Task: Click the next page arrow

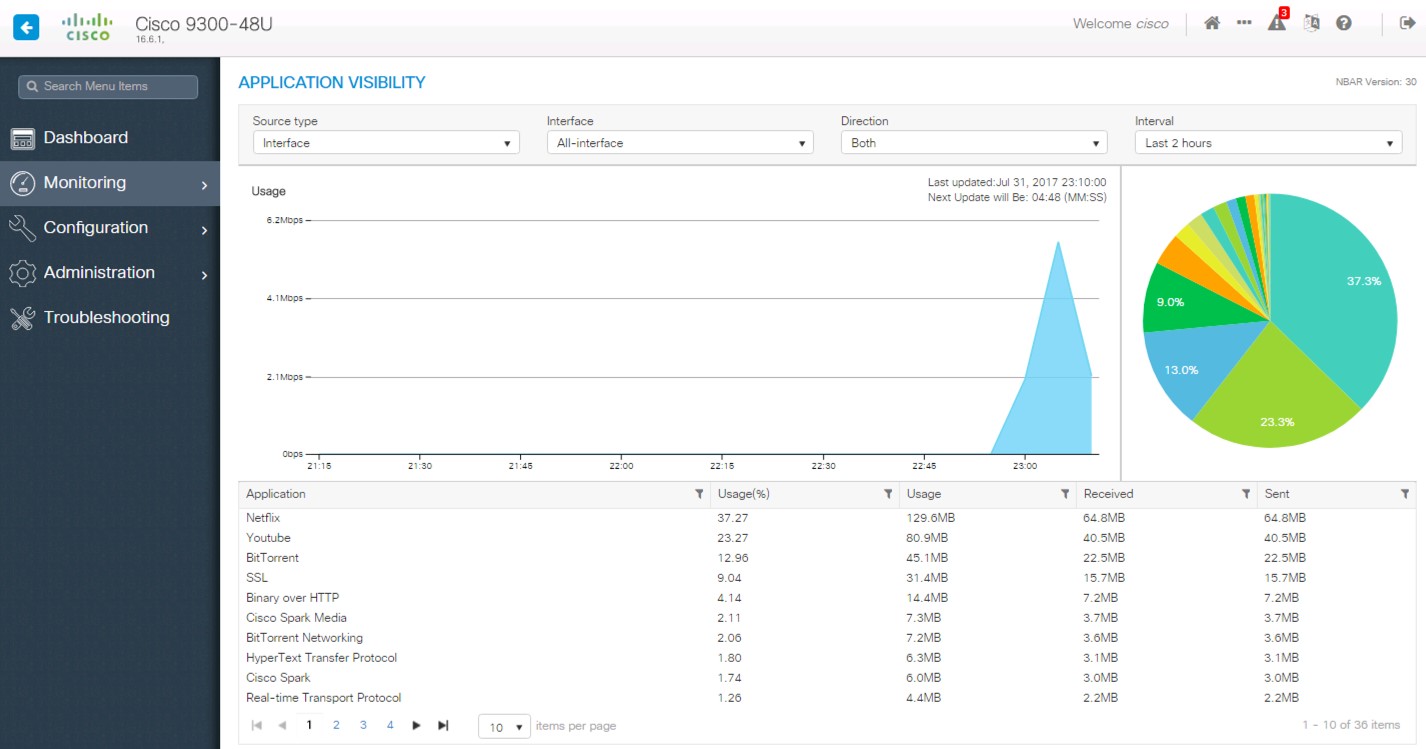Action: [x=417, y=725]
